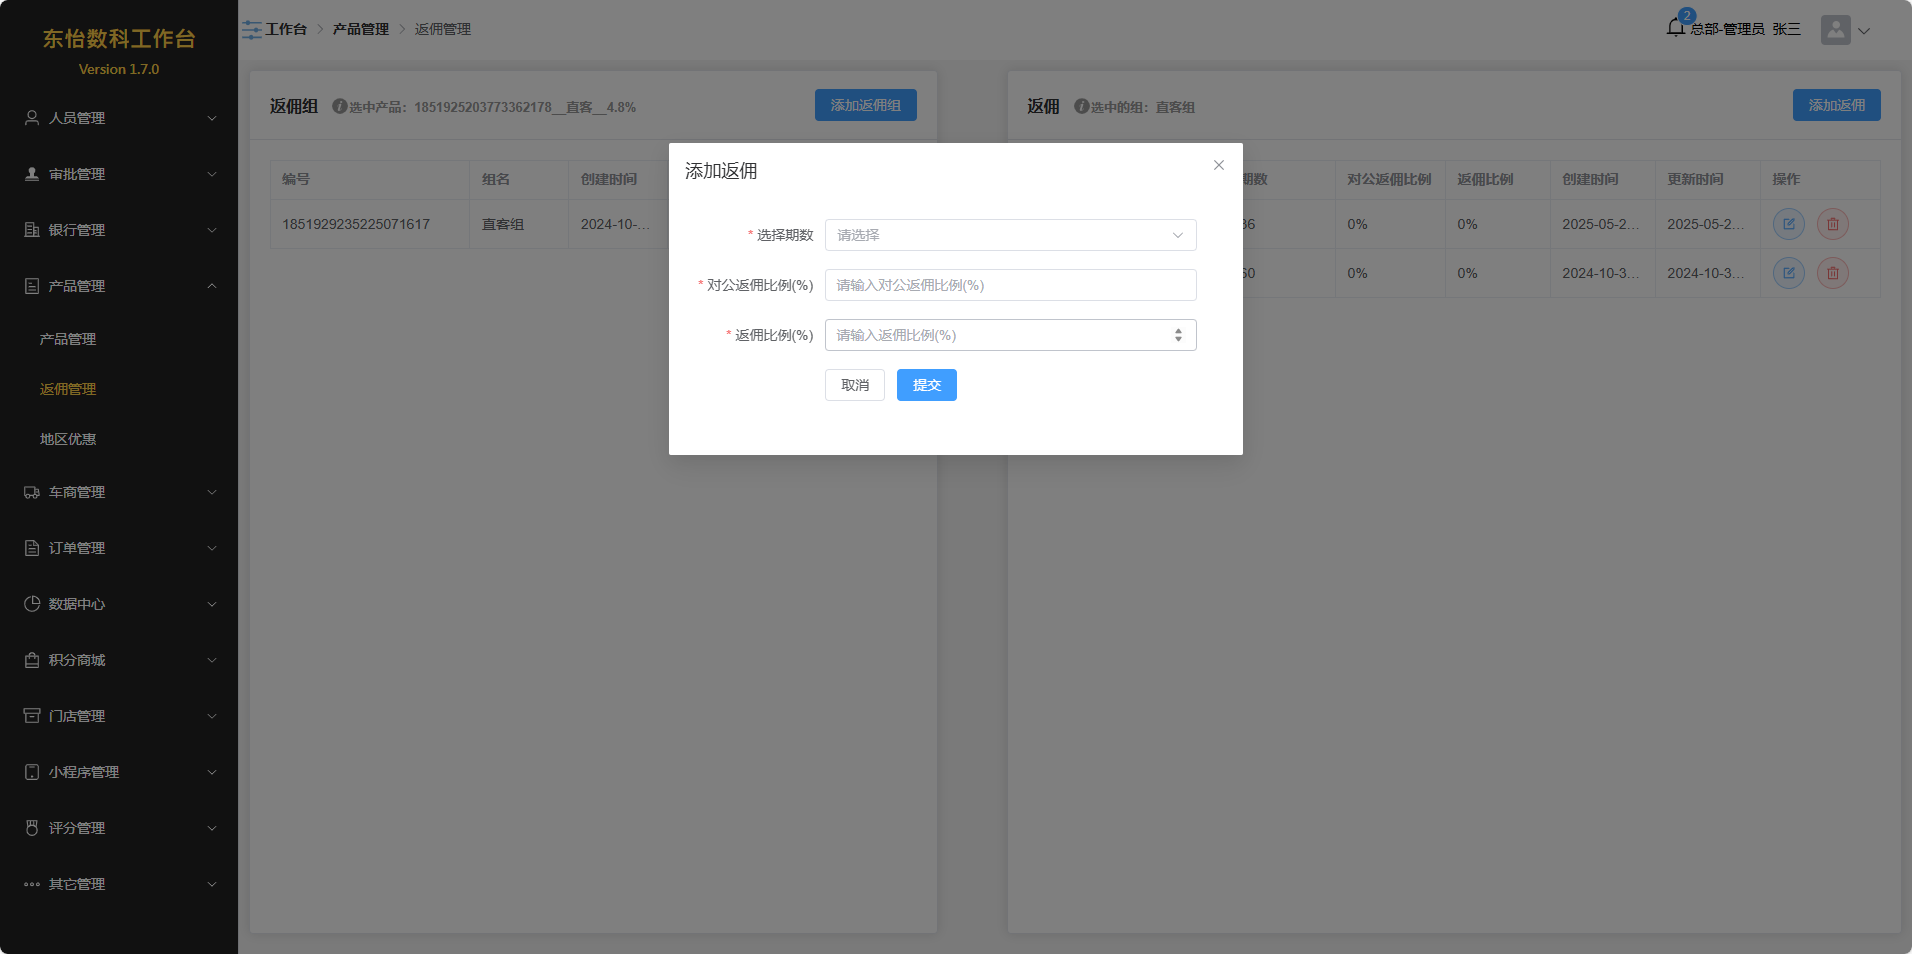Close the 添加返佣 dialog with X
The height and width of the screenshot is (954, 1912).
[x=1218, y=166]
